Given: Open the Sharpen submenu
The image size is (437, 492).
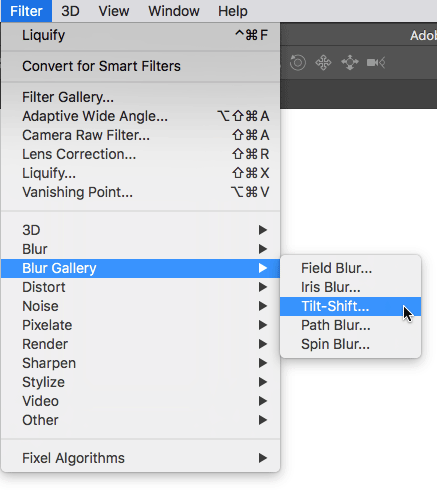Looking at the screenshot, I should pyautogui.click(x=140, y=363).
